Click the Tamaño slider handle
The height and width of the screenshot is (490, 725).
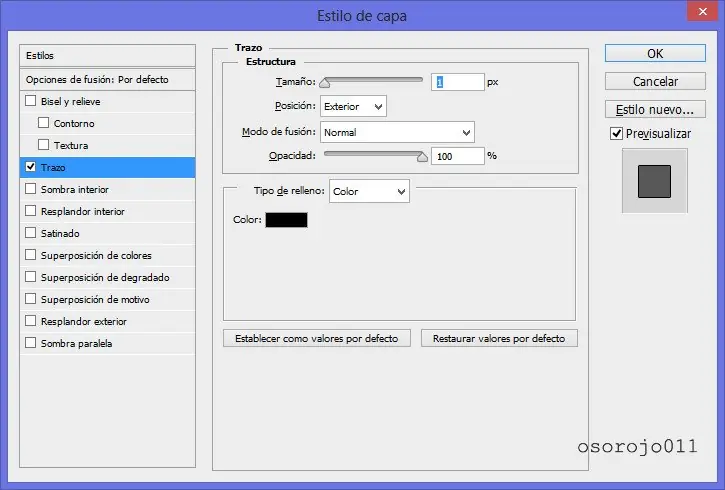[x=325, y=83]
